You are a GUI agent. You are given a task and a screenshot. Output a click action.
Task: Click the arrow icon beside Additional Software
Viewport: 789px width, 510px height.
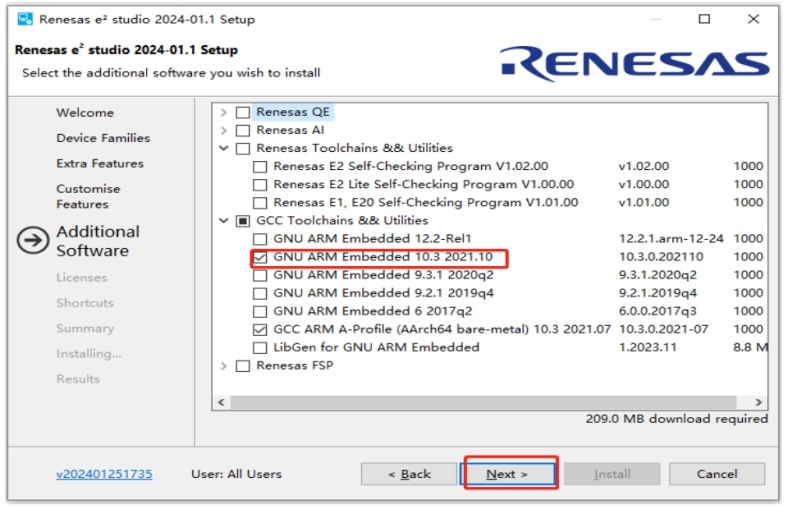pyautogui.click(x=35, y=240)
